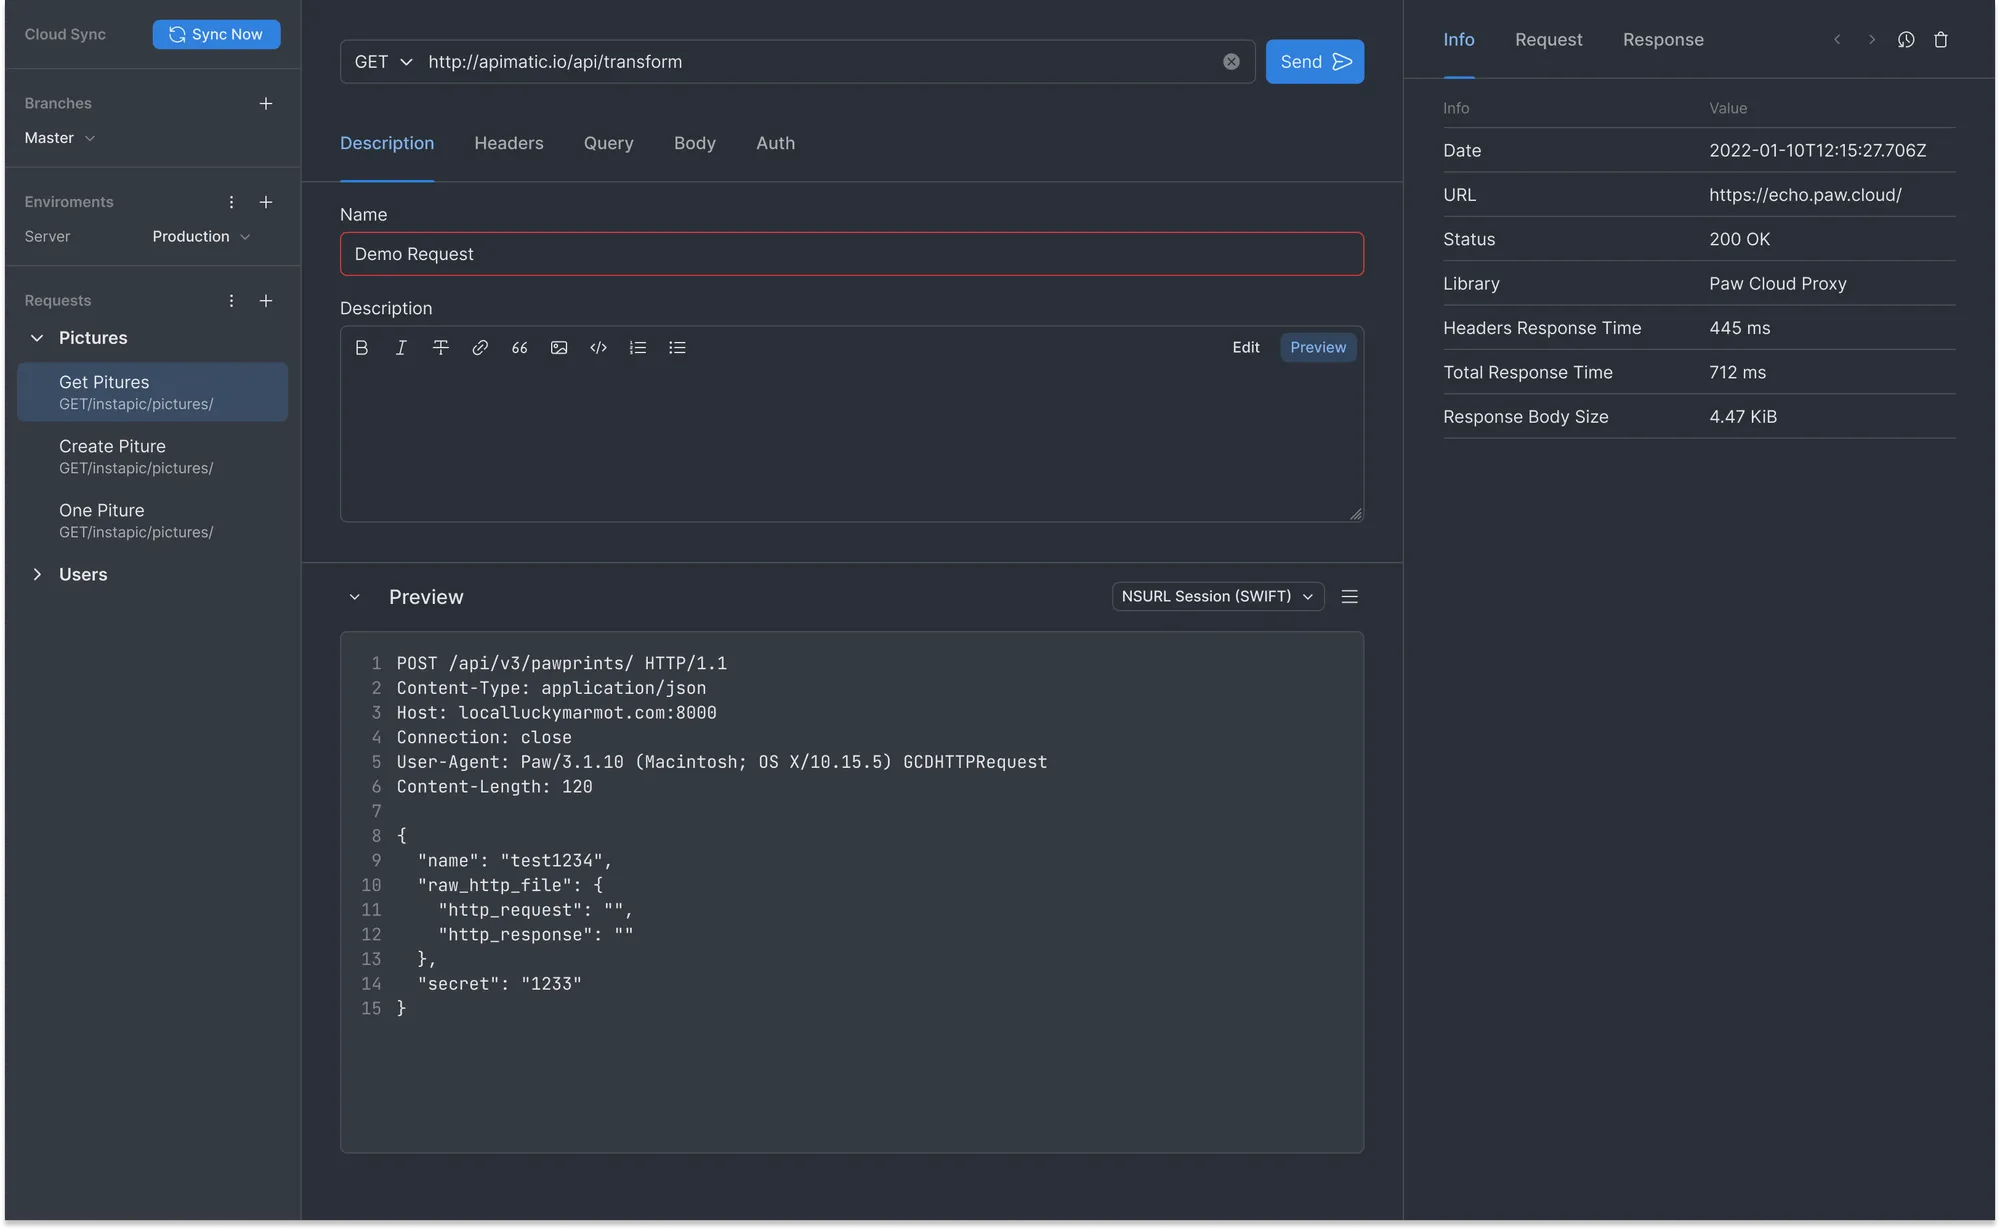Click the Italic formatting icon
2000x1230 pixels.
point(401,347)
